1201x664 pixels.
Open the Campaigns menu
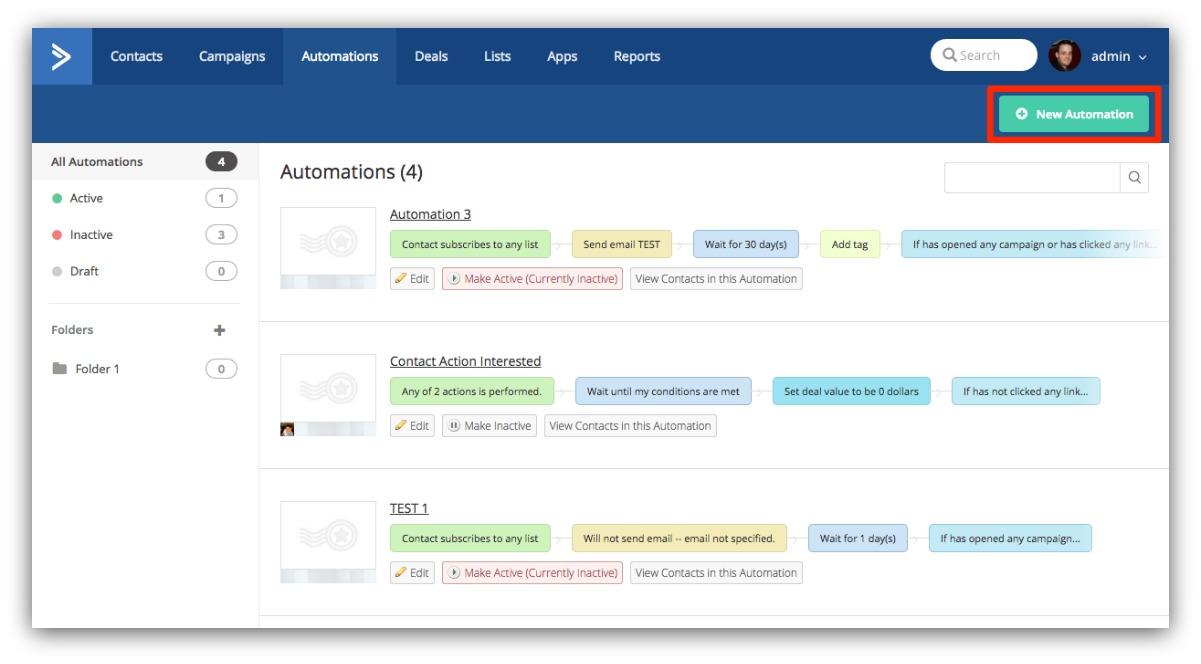[232, 56]
